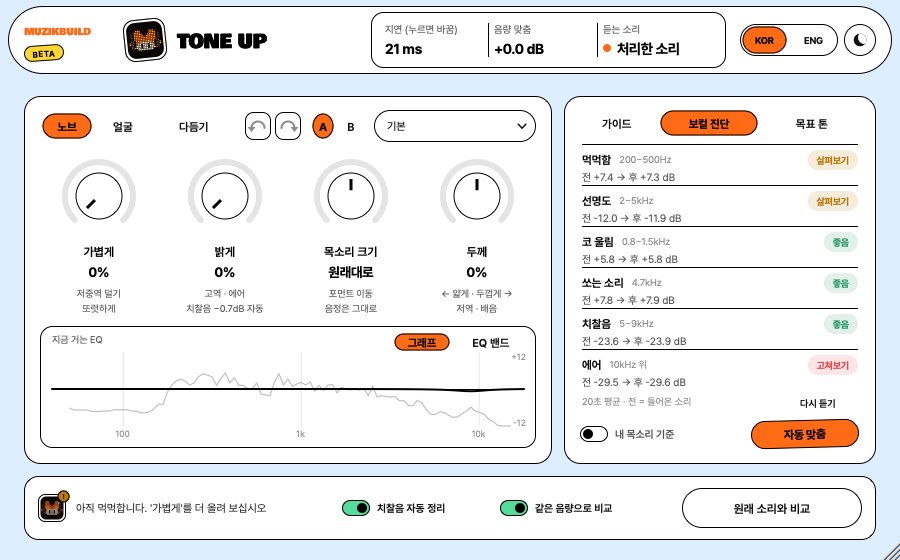Undo the last knob change
Image resolution: width=900 pixels, height=560 pixels.
click(x=258, y=126)
